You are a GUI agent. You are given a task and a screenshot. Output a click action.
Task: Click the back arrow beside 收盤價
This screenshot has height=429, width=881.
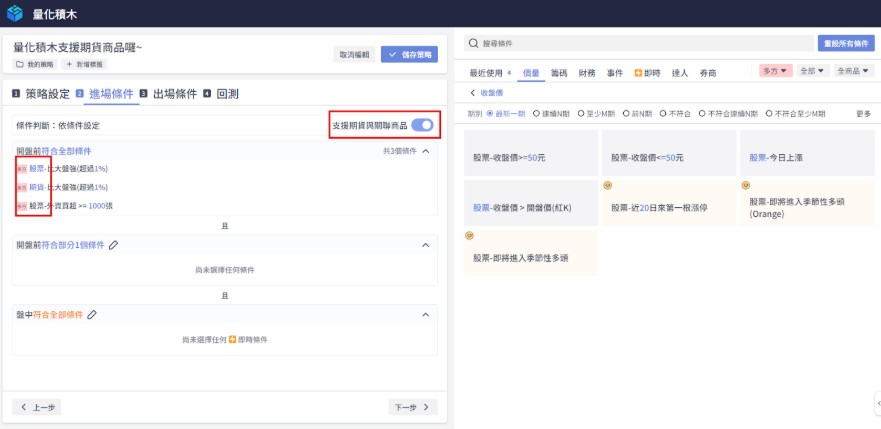(472, 92)
